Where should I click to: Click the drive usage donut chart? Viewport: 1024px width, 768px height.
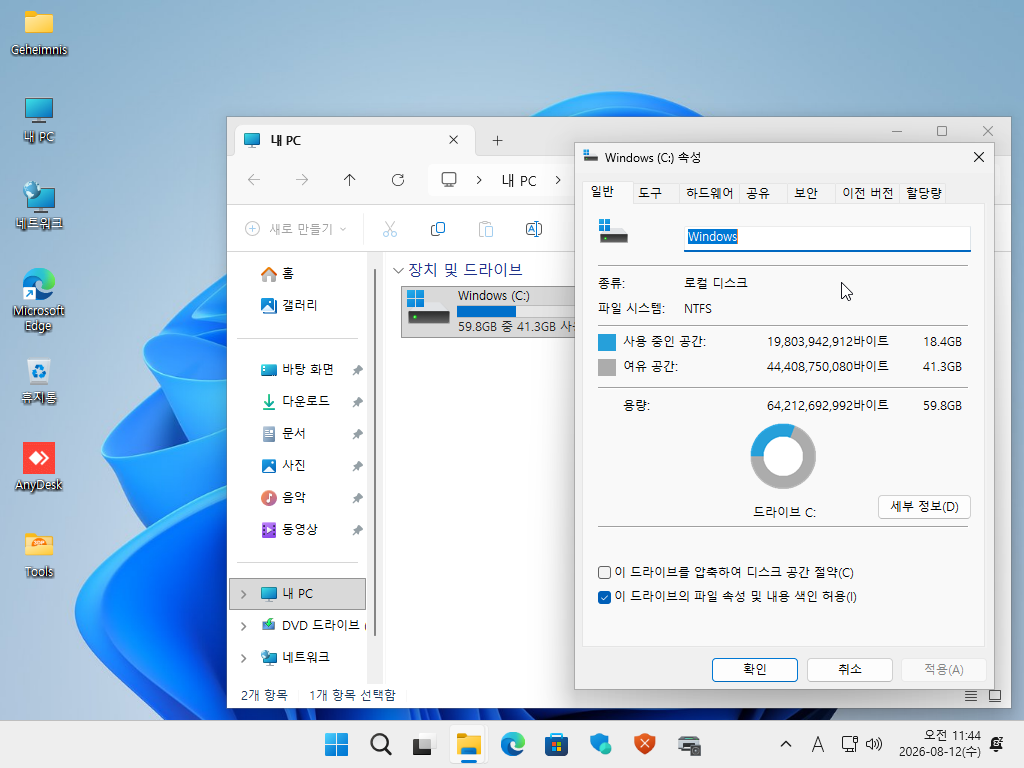pyautogui.click(x=783, y=456)
